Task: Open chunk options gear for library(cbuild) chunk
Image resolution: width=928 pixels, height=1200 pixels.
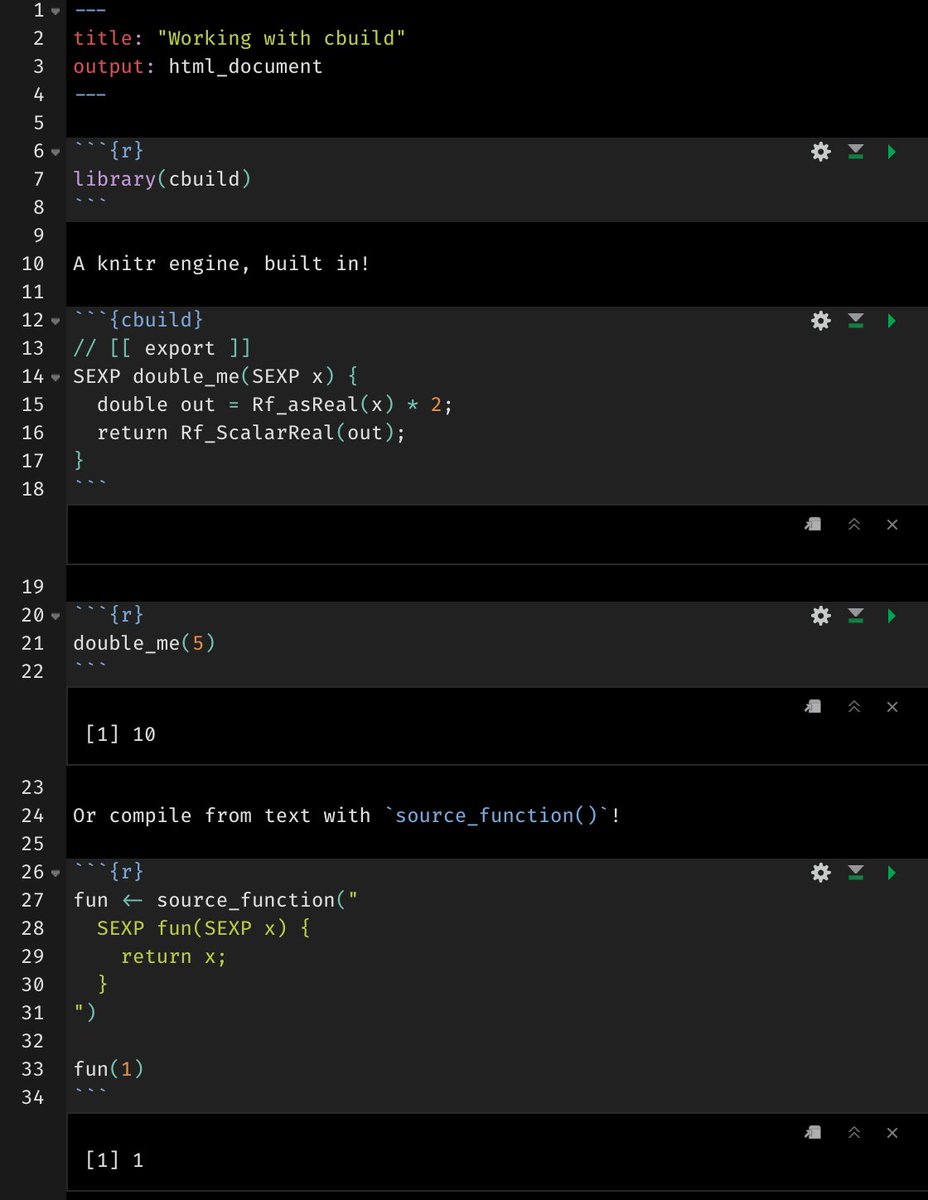Action: (x=821, y=152)
